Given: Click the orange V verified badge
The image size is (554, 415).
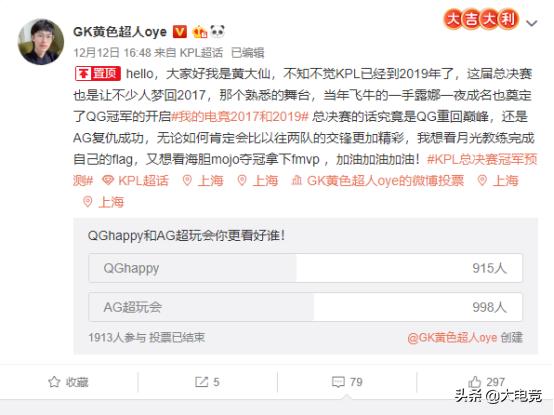Looking at the screenshot, I should coord(179,32).
